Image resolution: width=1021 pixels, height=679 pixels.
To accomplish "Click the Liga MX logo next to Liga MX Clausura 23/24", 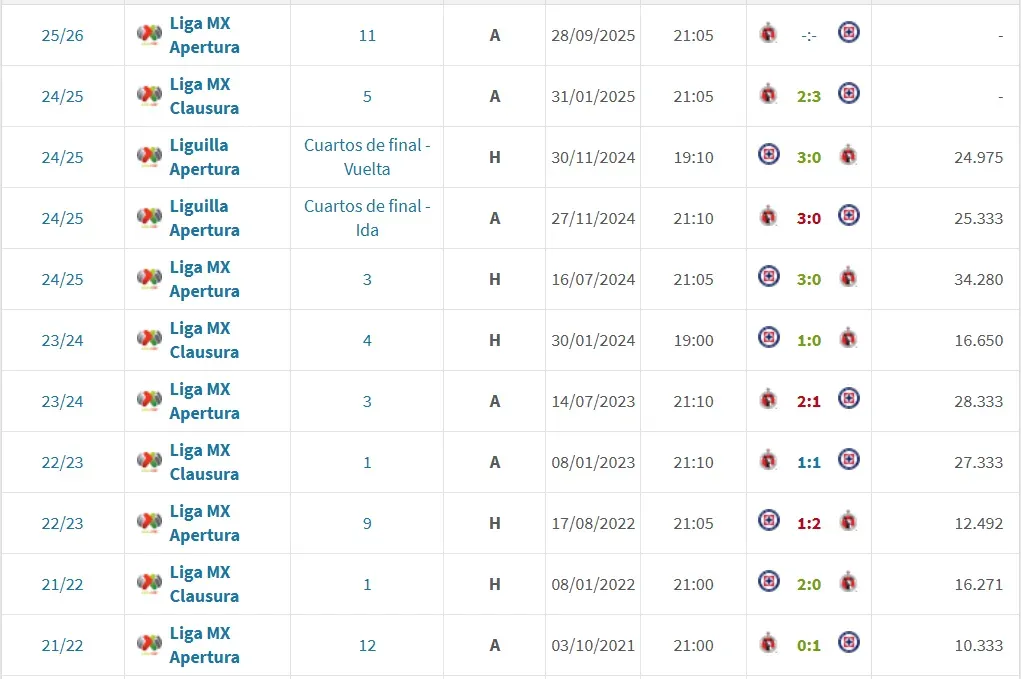I will pos(152,340).
